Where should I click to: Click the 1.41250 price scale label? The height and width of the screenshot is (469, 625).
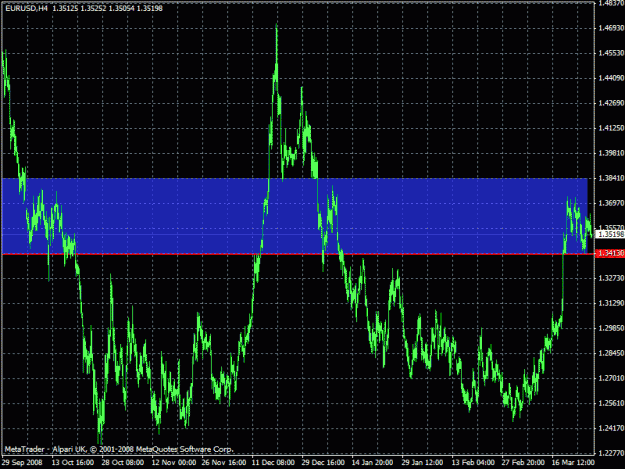click(x=611, y=128)
